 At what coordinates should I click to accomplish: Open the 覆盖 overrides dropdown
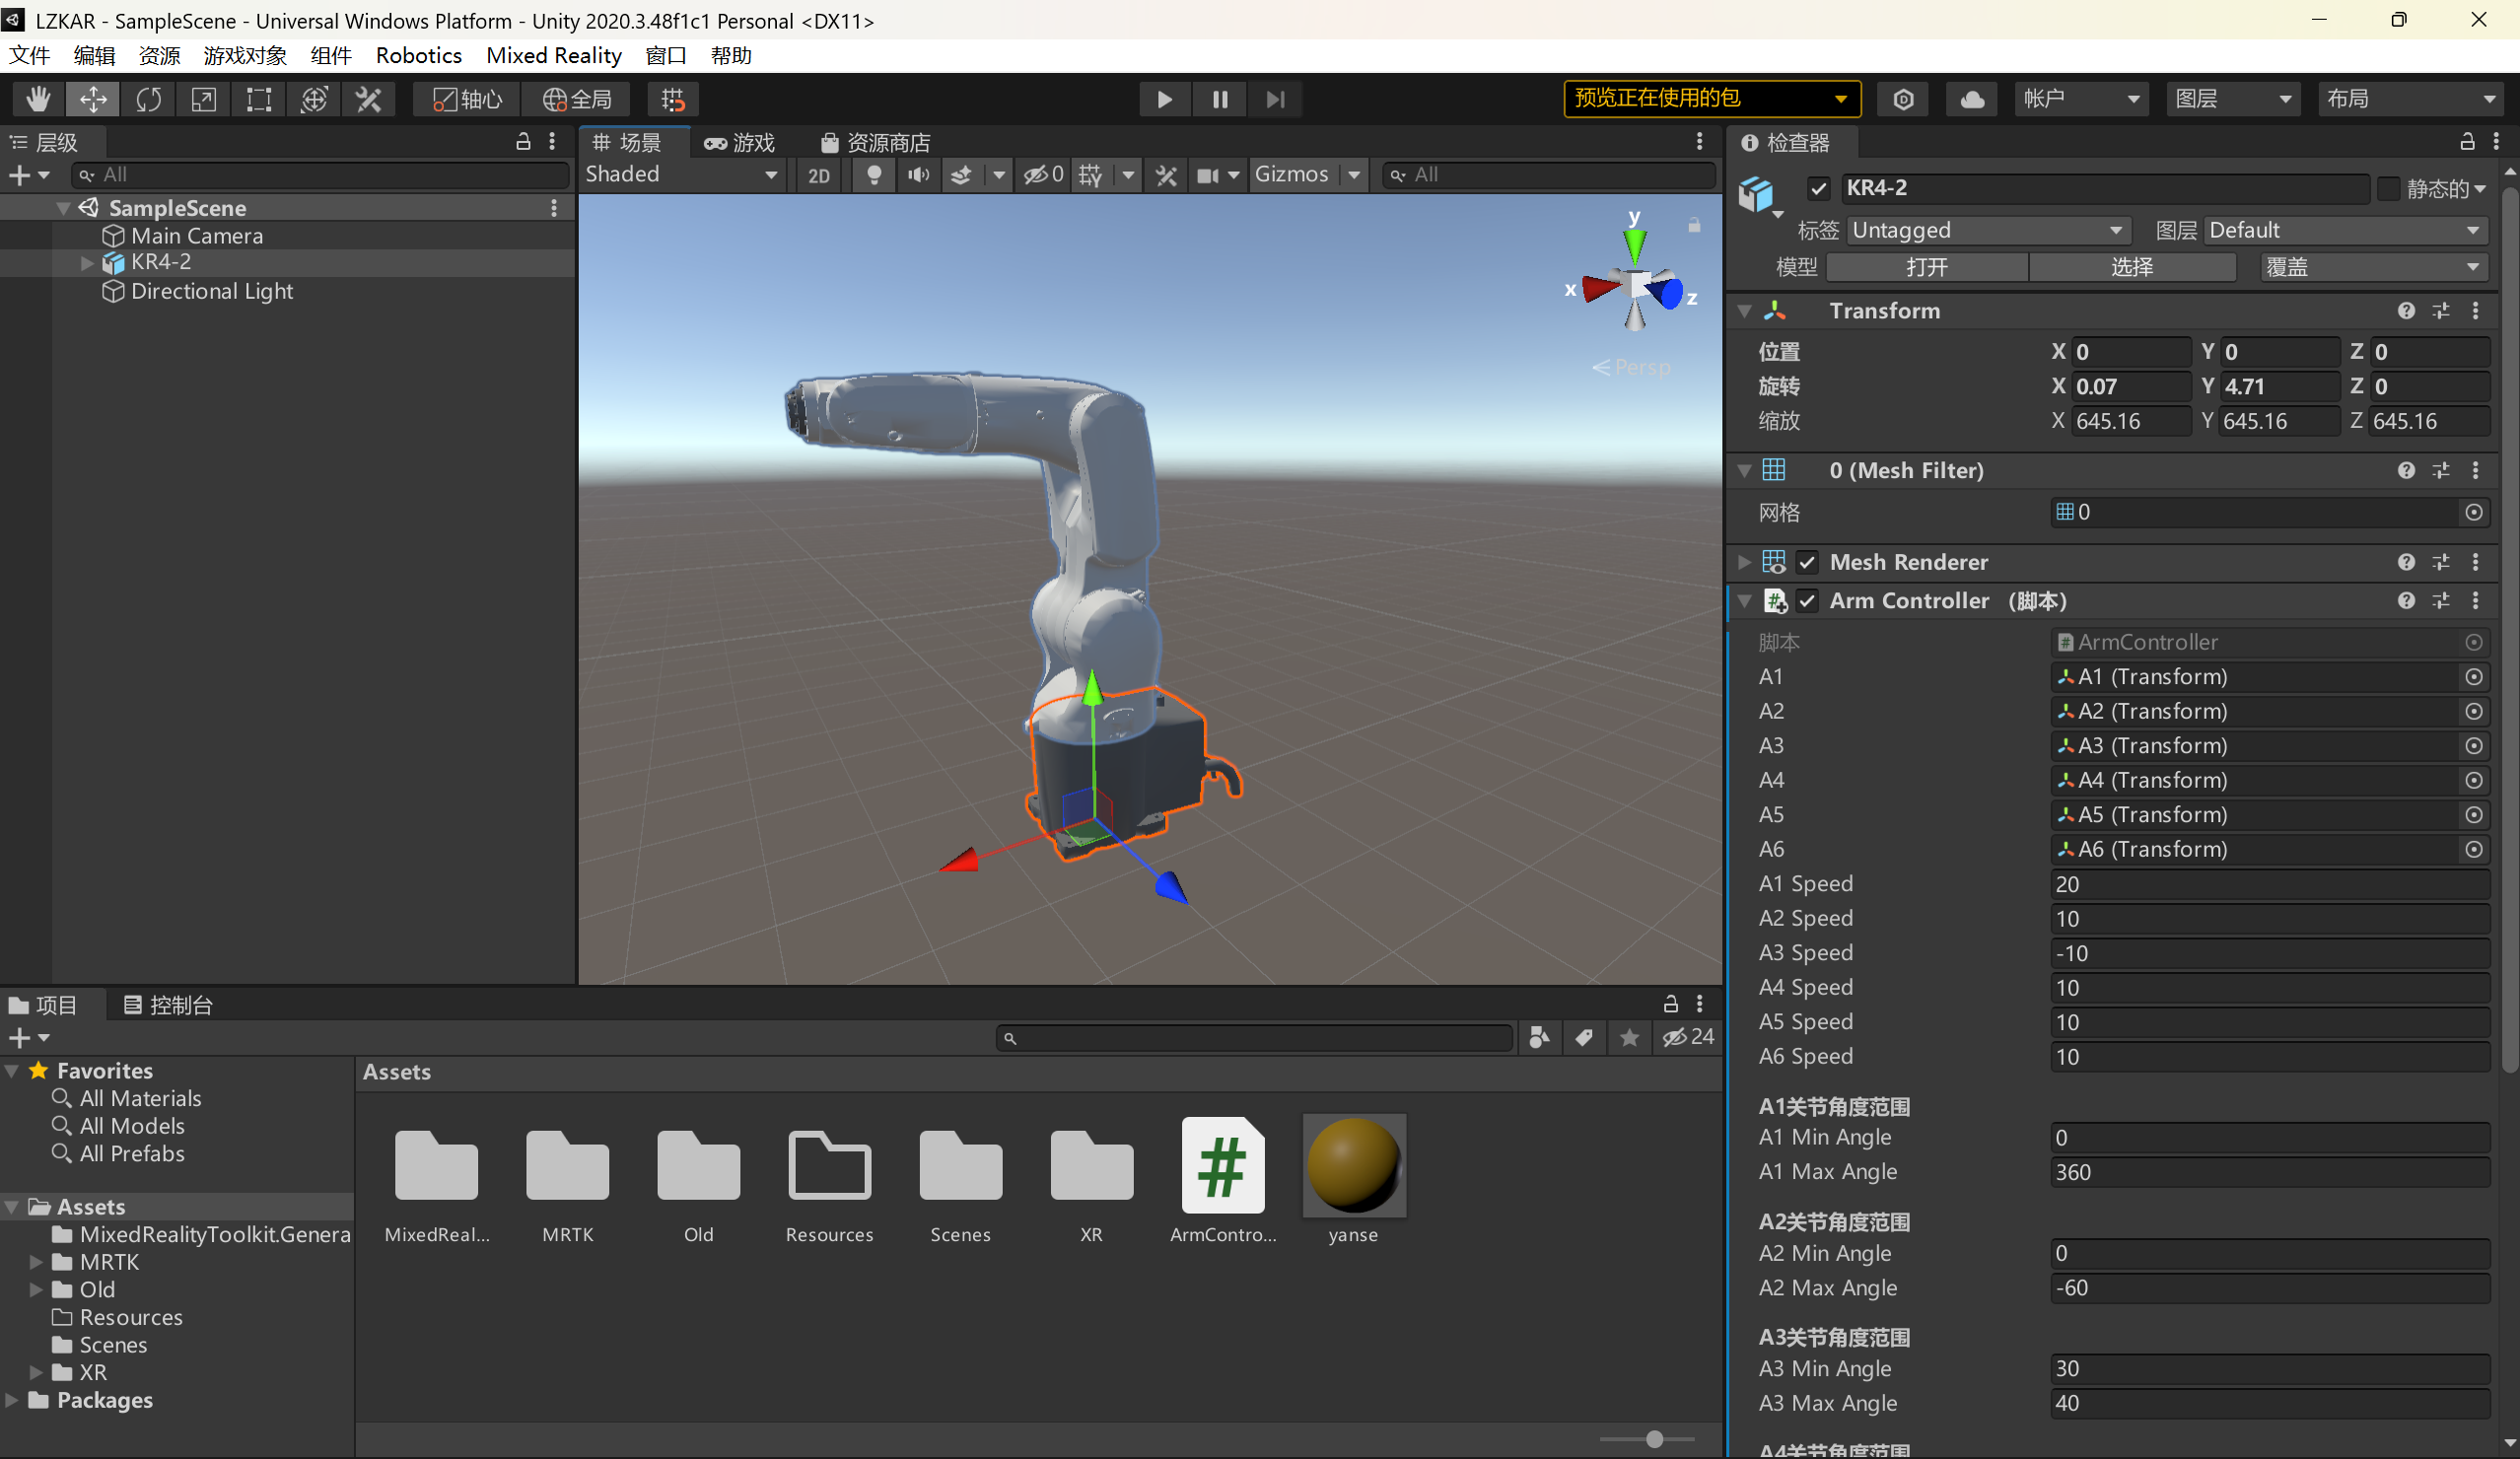click(x=2374, y=267)
